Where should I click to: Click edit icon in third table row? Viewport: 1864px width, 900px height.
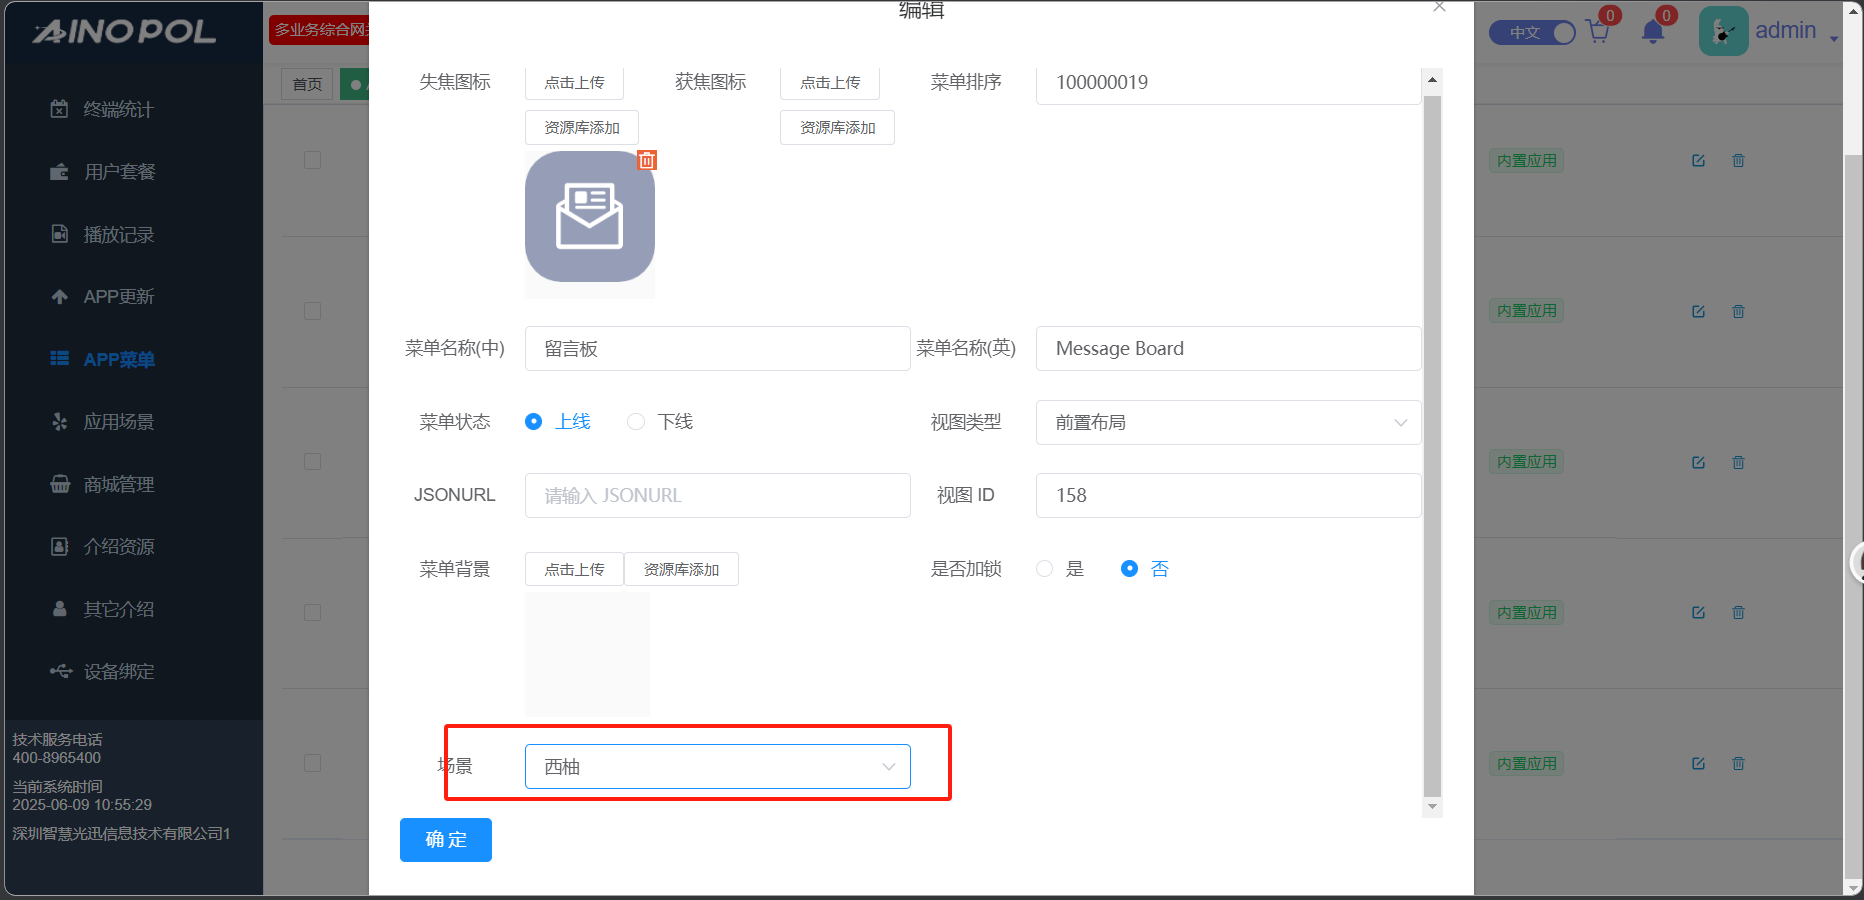[1698, 463]
